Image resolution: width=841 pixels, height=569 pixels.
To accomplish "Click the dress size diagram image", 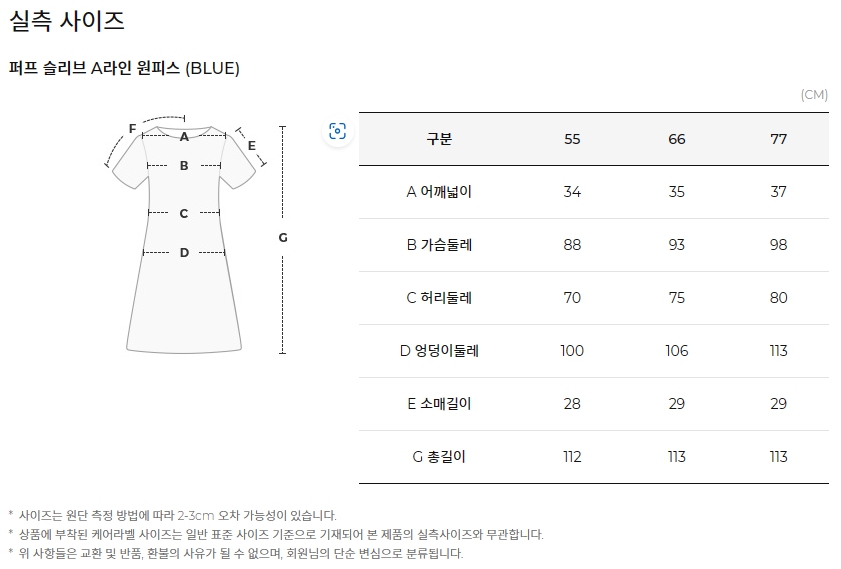I will click(x=196, y=235).
